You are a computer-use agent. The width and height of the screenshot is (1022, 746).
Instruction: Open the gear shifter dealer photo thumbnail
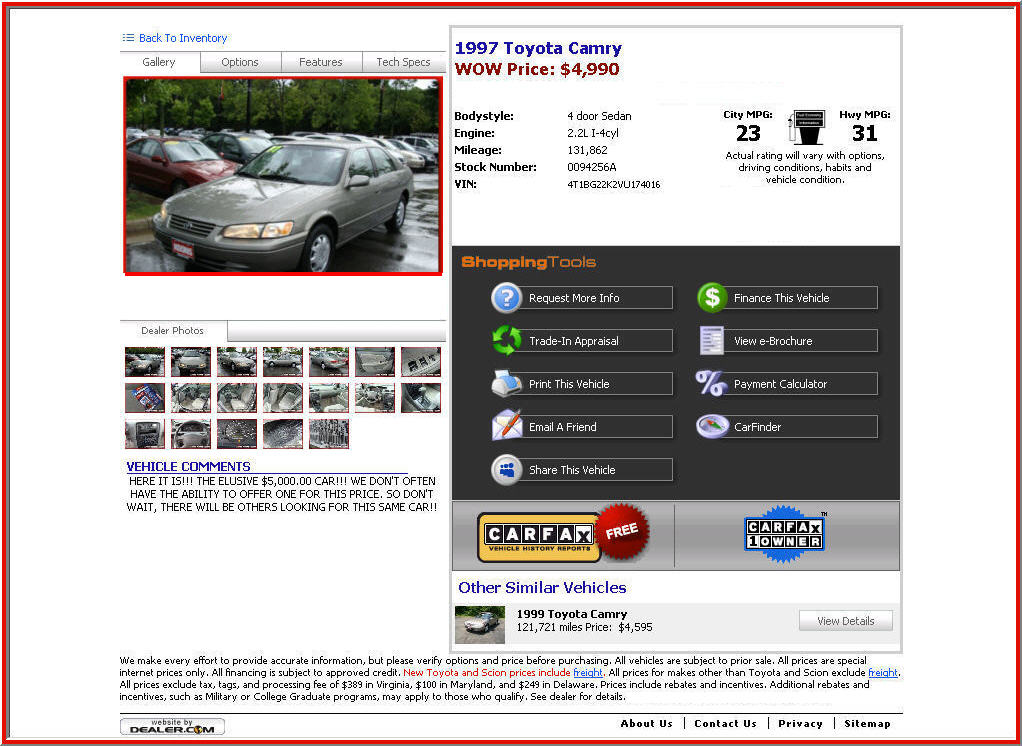click(420, 397)
